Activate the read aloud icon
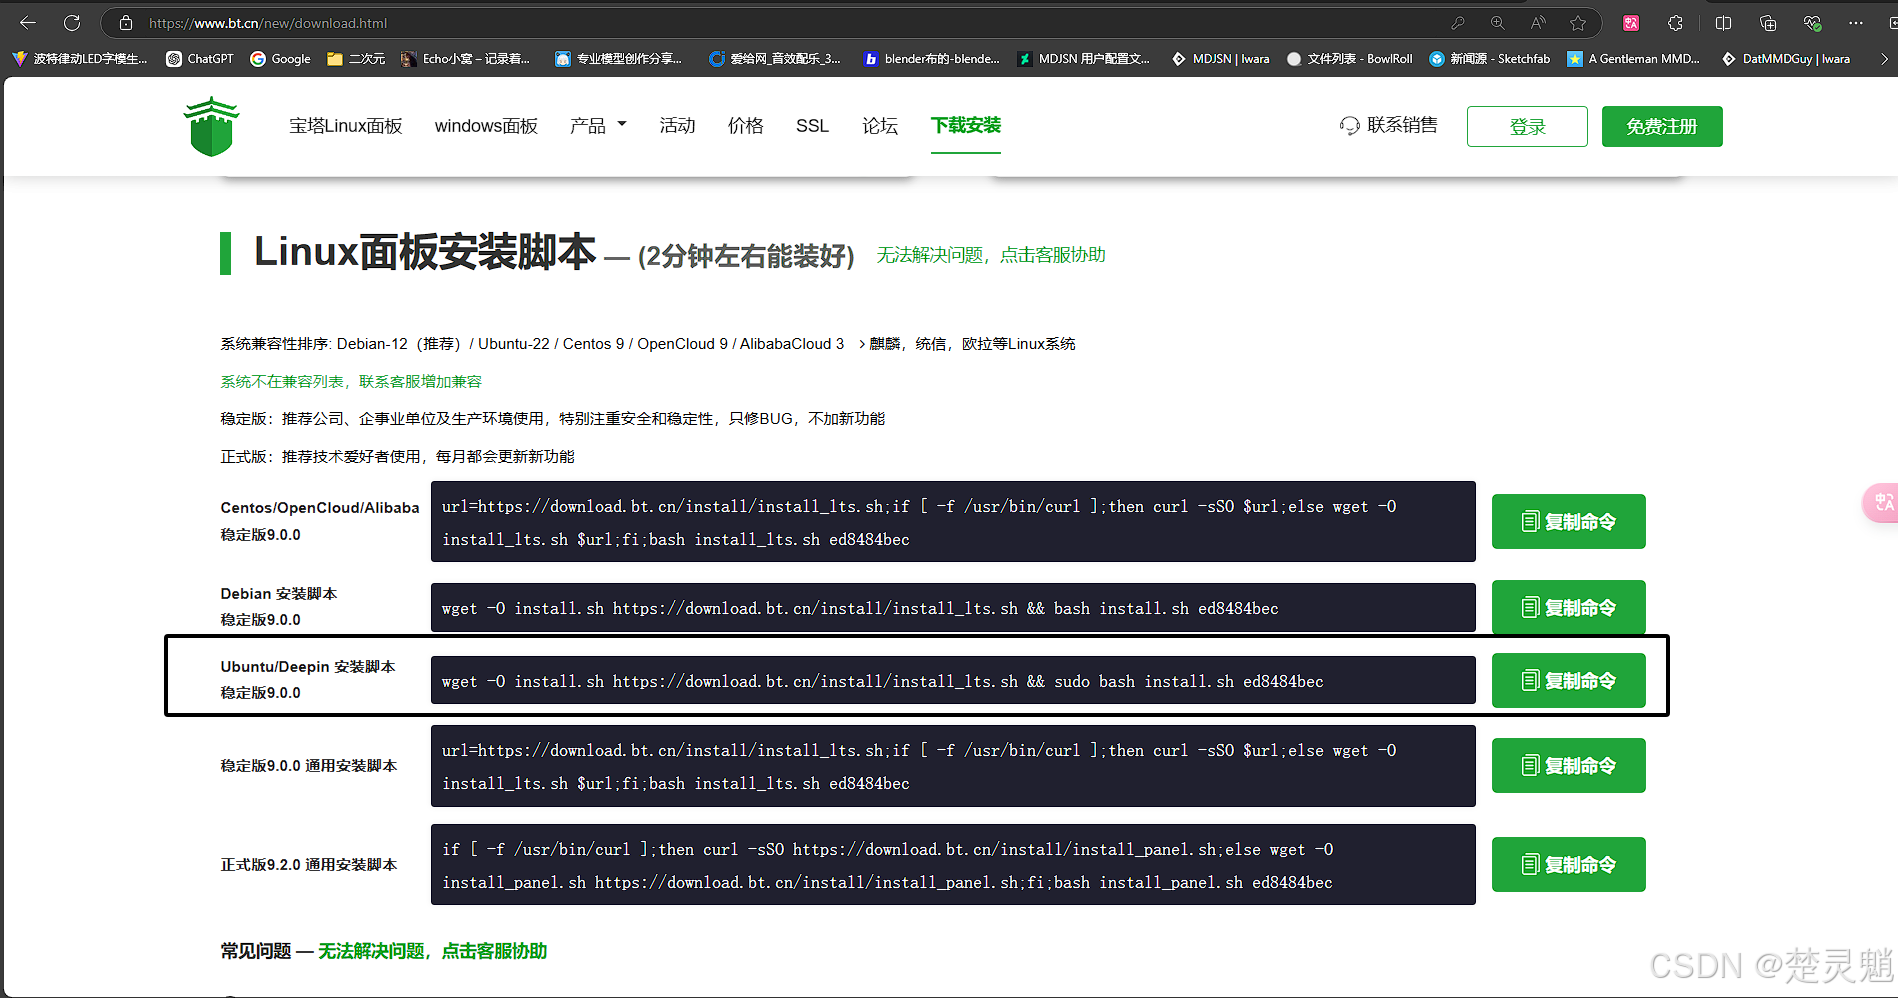 point(1538,23)
